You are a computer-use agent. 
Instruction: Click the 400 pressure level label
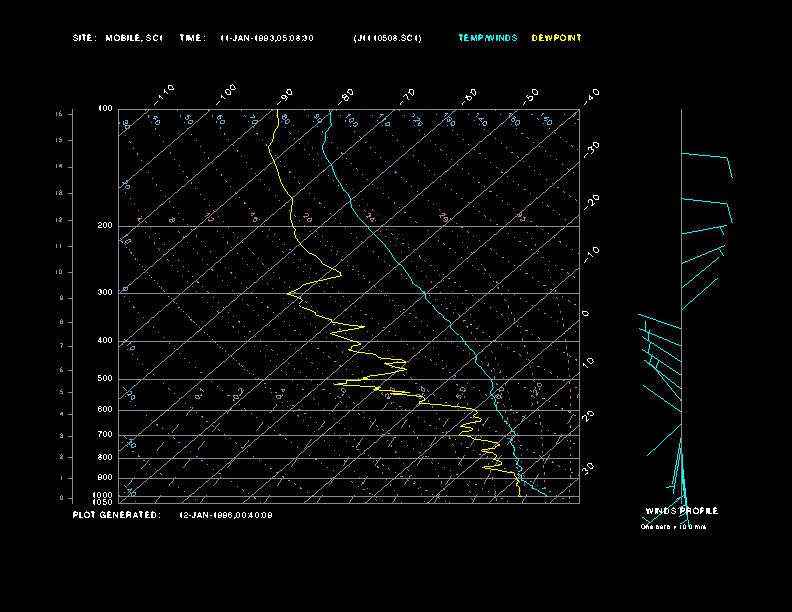pos(105,340)
